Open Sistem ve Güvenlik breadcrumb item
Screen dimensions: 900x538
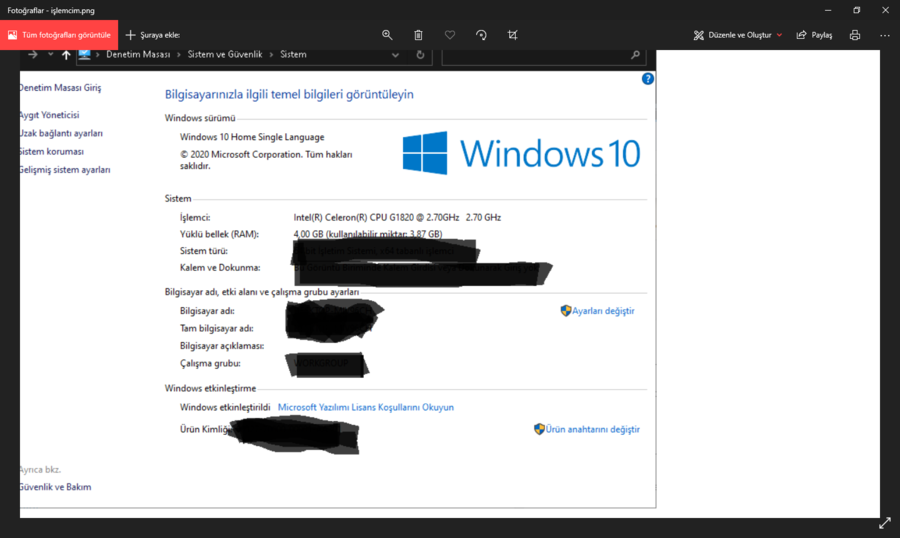[x=225, y=55]
